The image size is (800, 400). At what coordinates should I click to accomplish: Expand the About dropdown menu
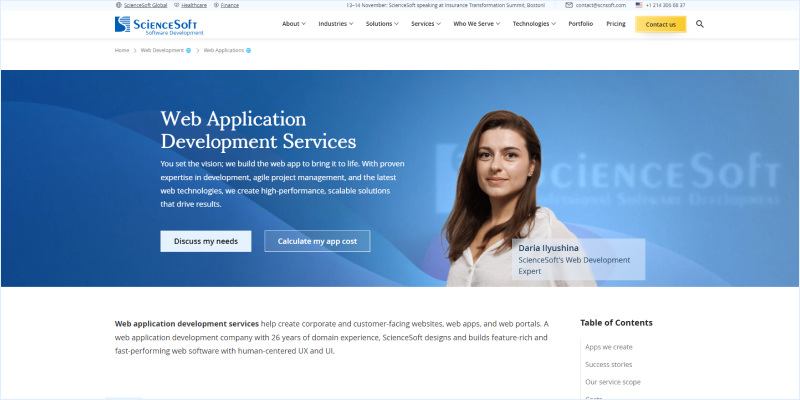294,24
